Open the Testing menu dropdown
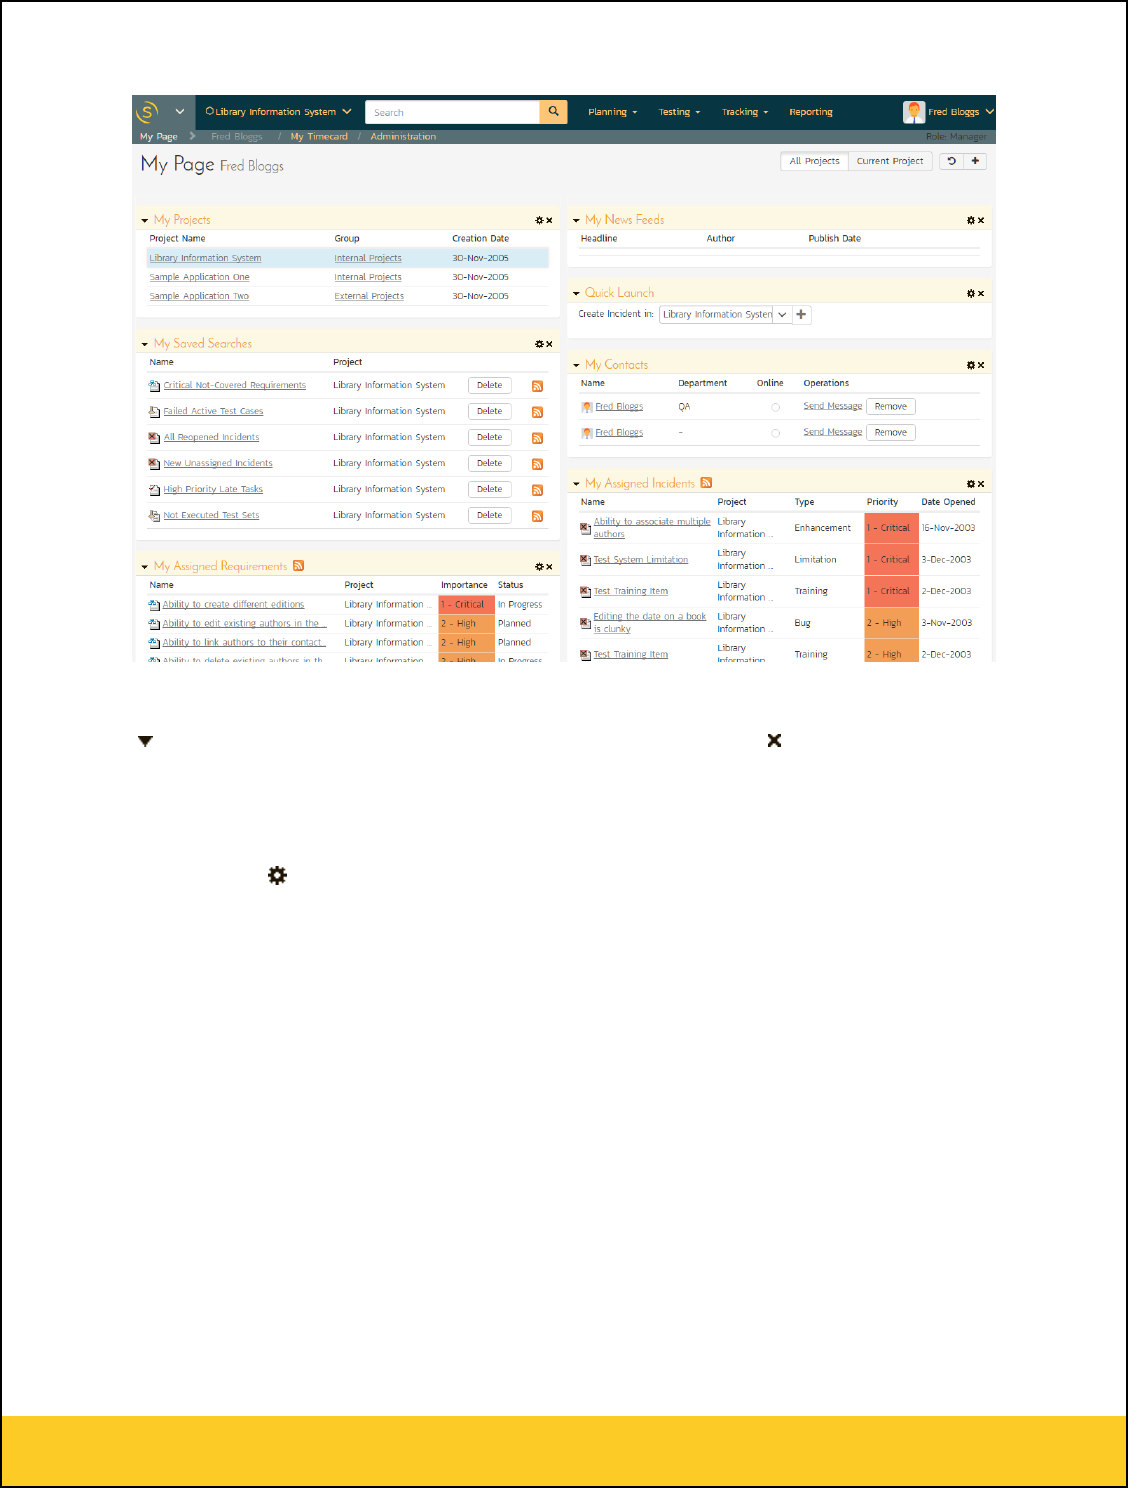Viewport: 1128px width, 1488px height. click(x=679, y=112)
